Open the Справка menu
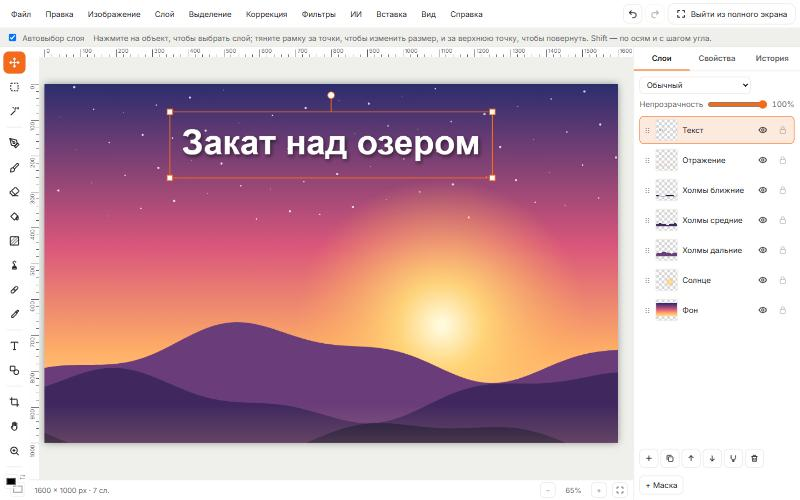This screenshot has width=800, height=500. pyautogui.click(x=466, y=14)
